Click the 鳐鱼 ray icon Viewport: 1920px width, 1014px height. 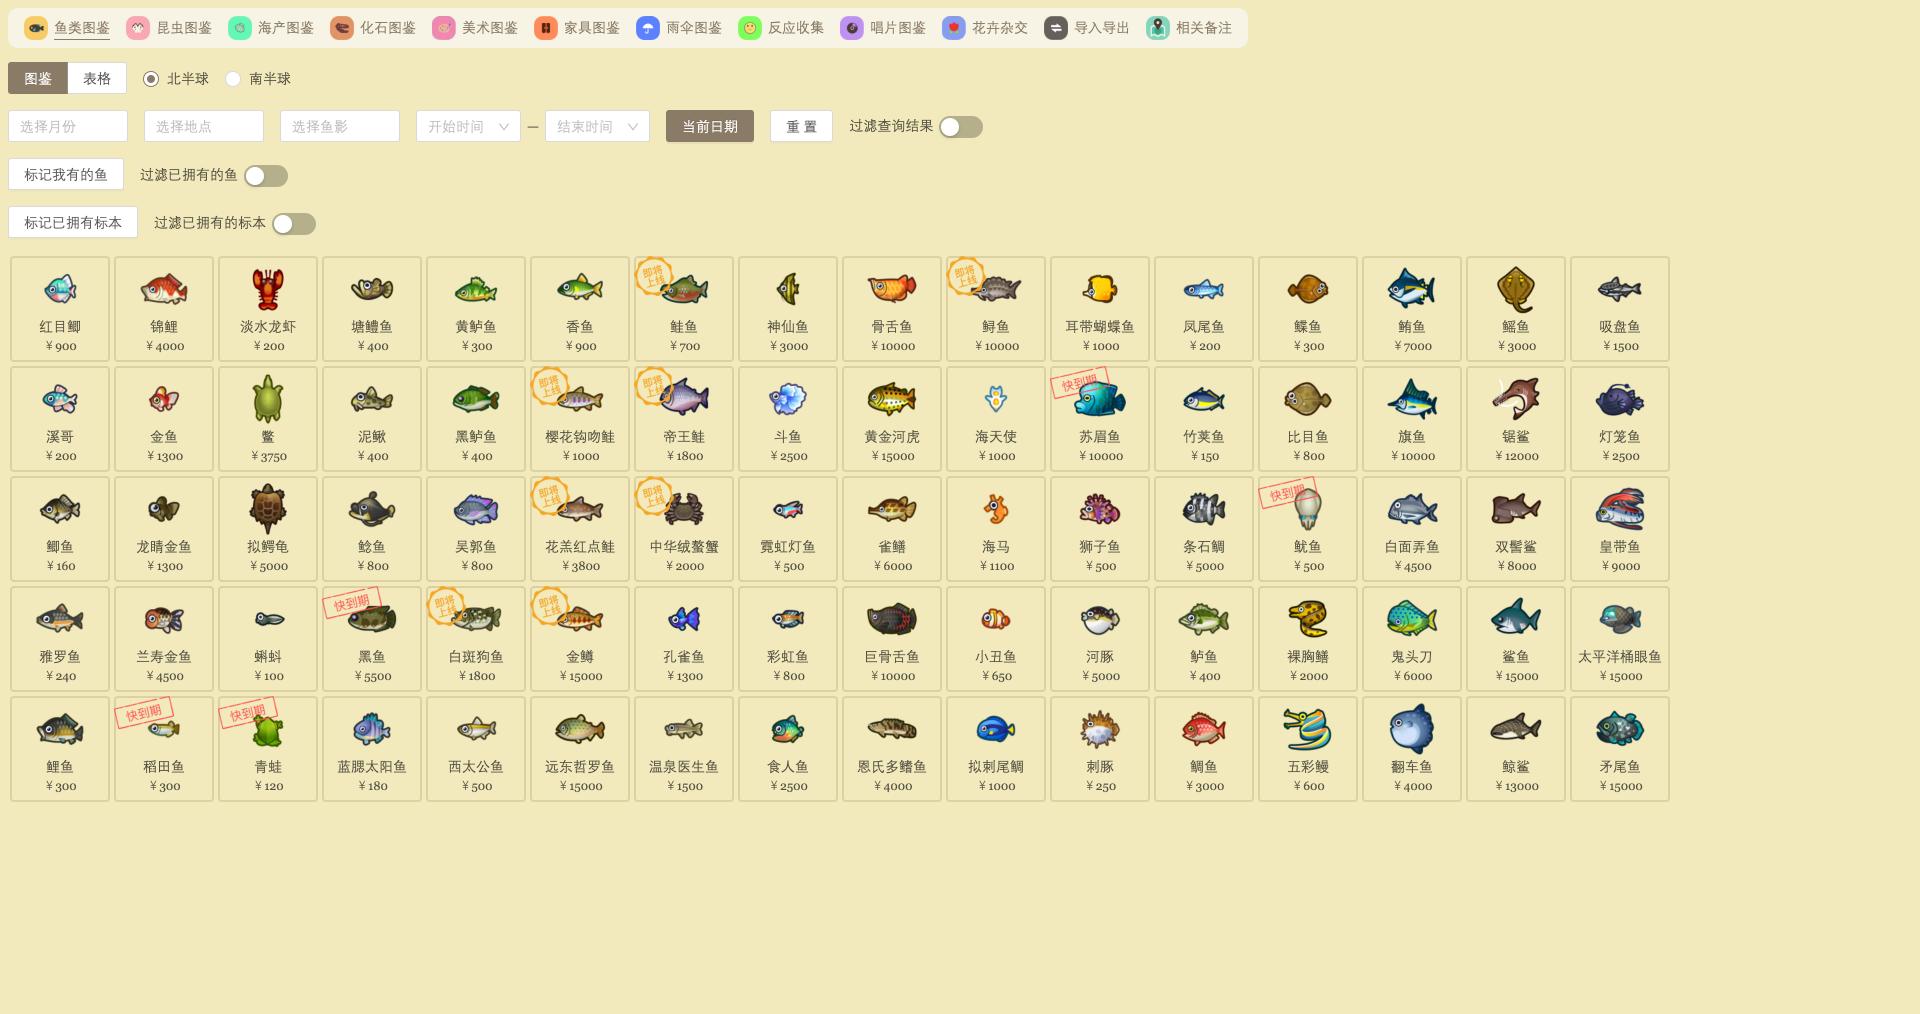[1516, 289]
